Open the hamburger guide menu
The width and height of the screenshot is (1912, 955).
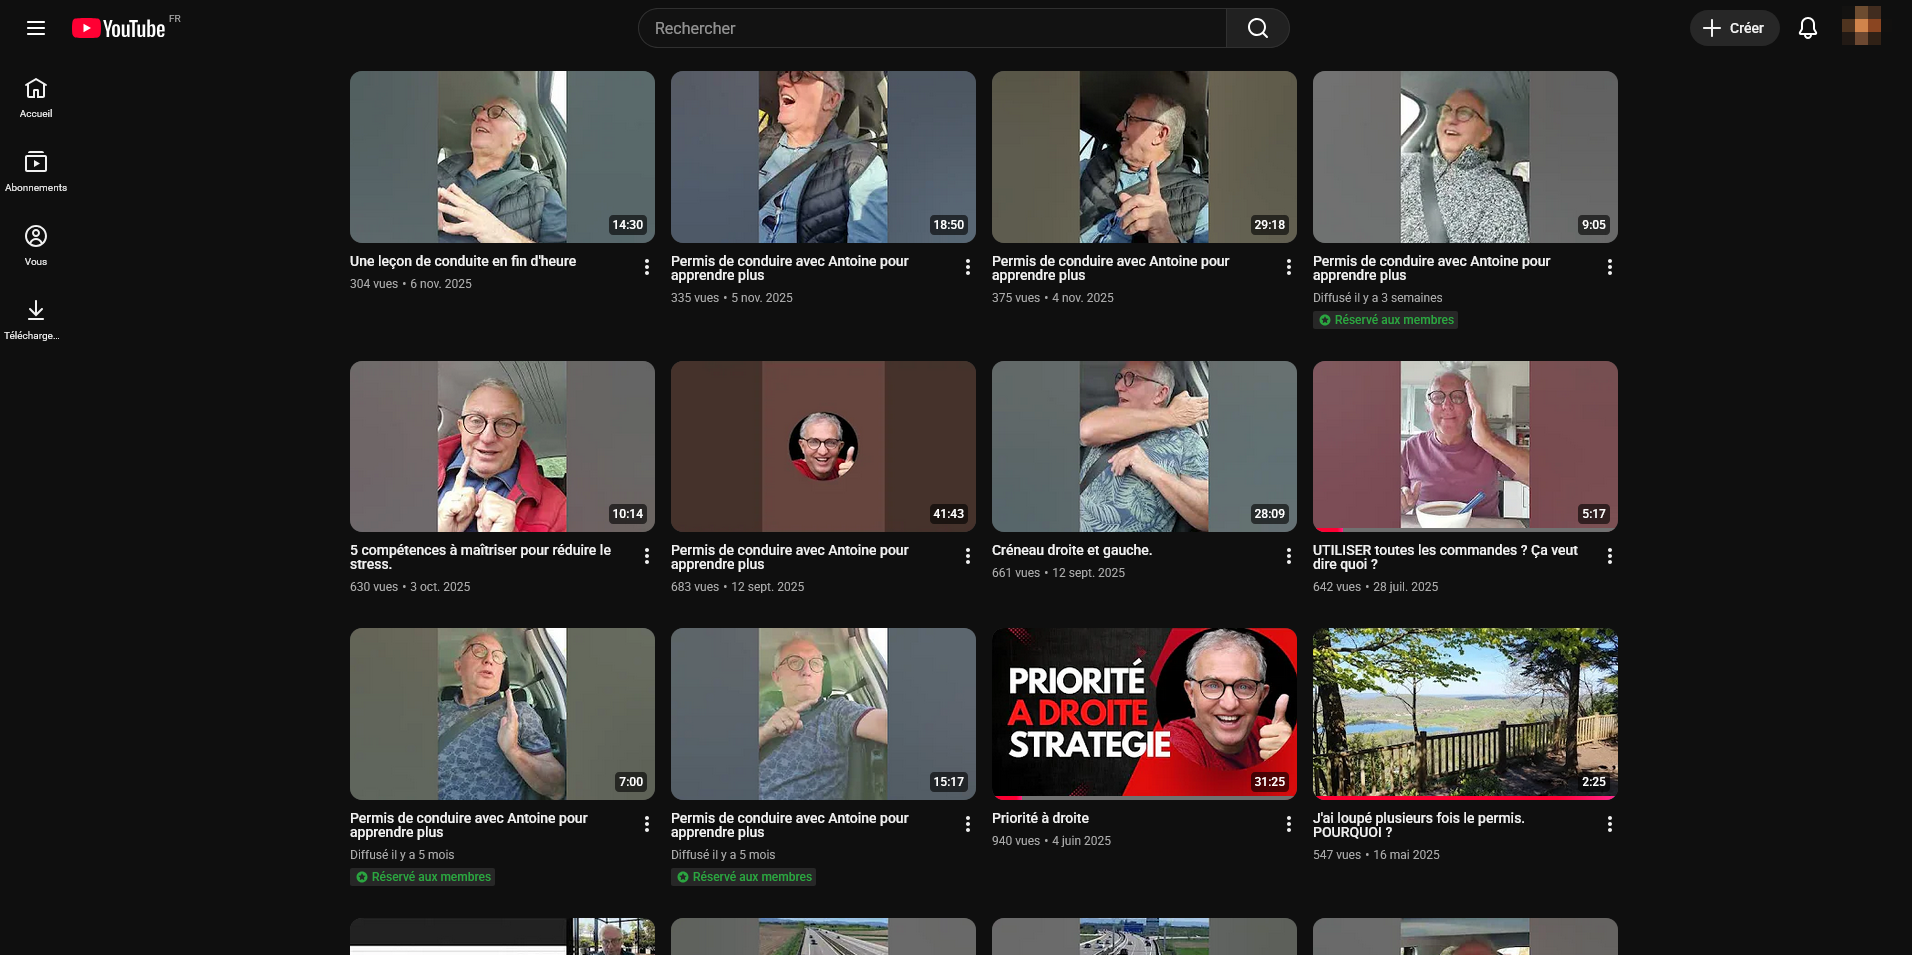(36, 28)
